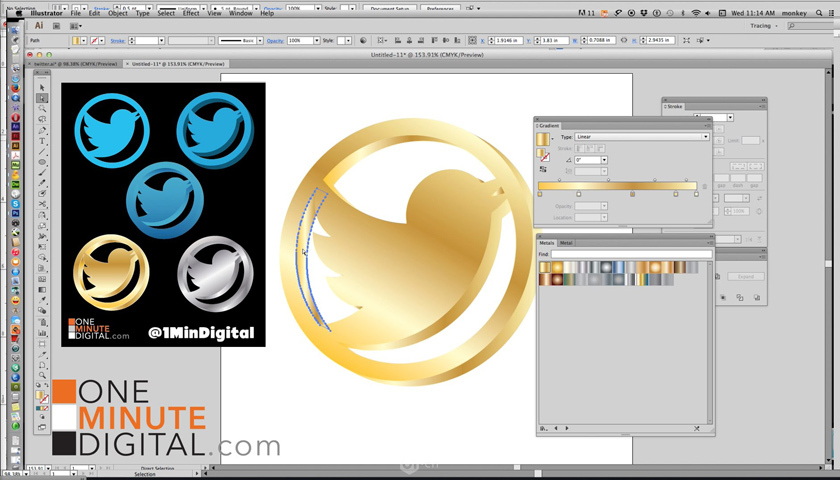This screenshot has width=840, height=480.
Task: Click the reverse gradient icon
Action: (x=544, y=170)
